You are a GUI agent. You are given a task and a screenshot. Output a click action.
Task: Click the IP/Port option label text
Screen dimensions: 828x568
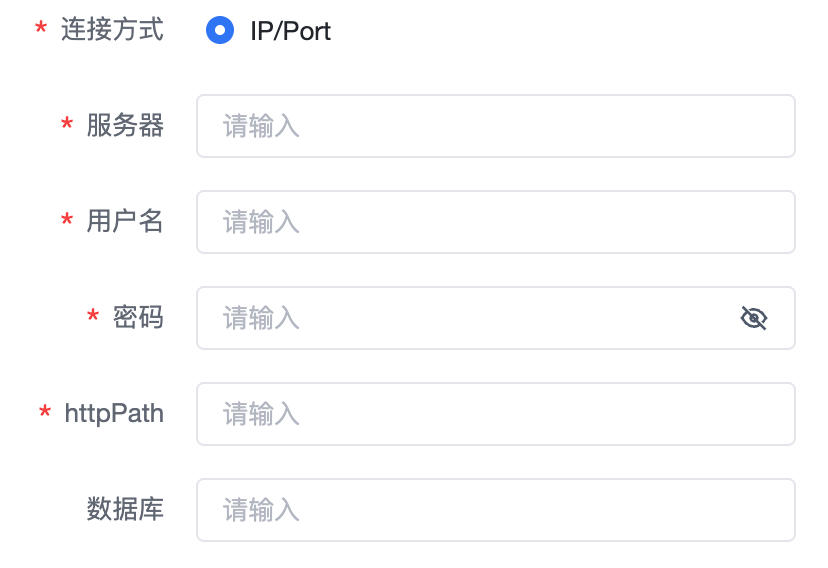290,31
